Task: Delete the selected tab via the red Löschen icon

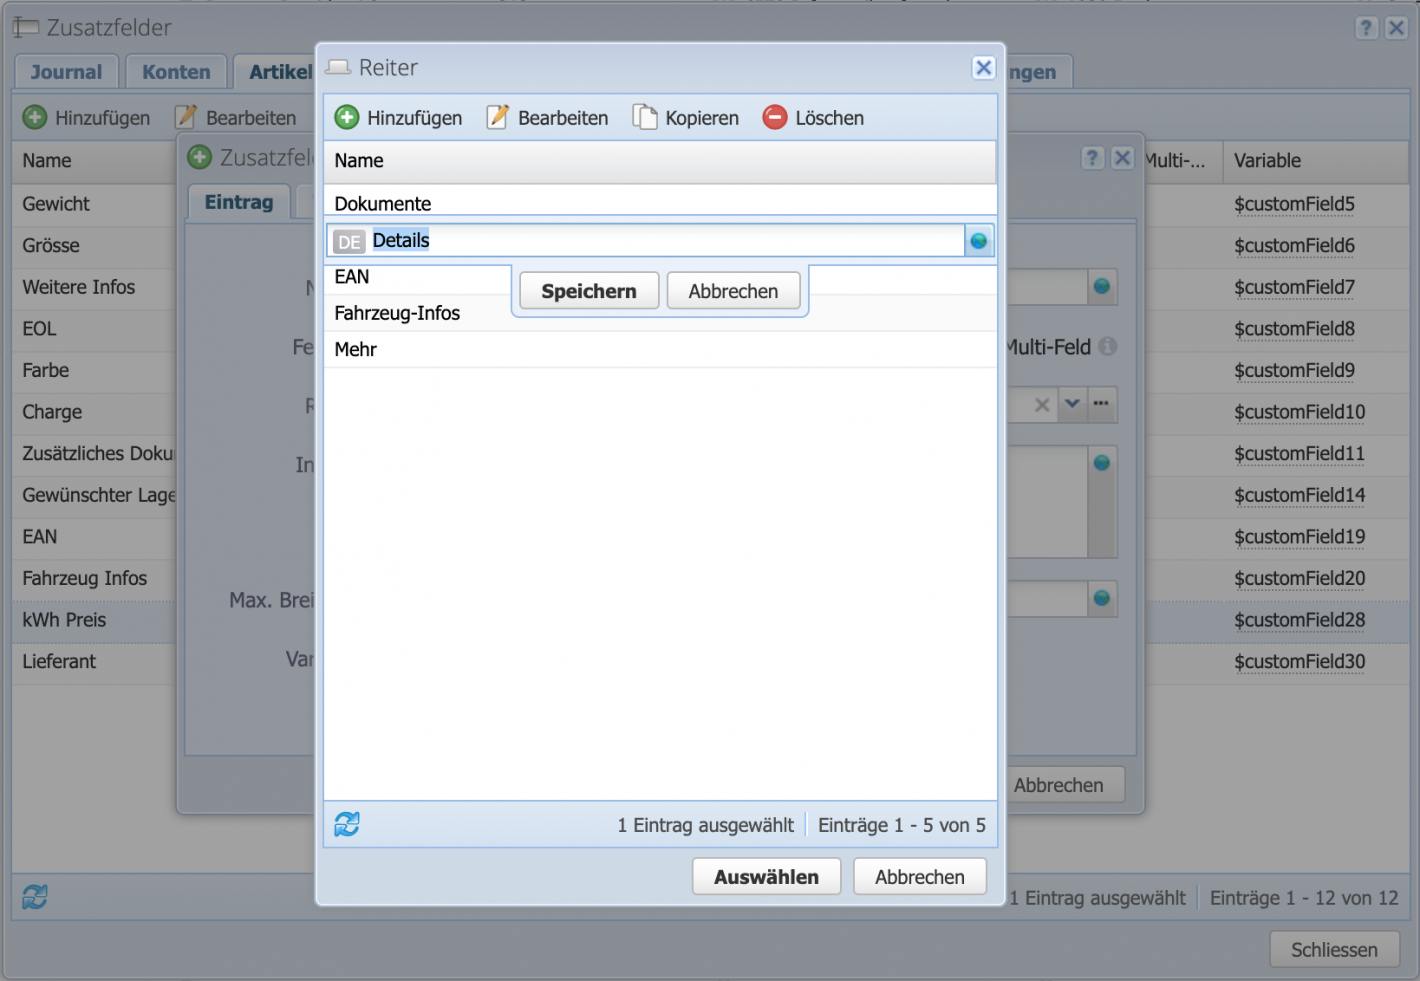Action: 774,117
